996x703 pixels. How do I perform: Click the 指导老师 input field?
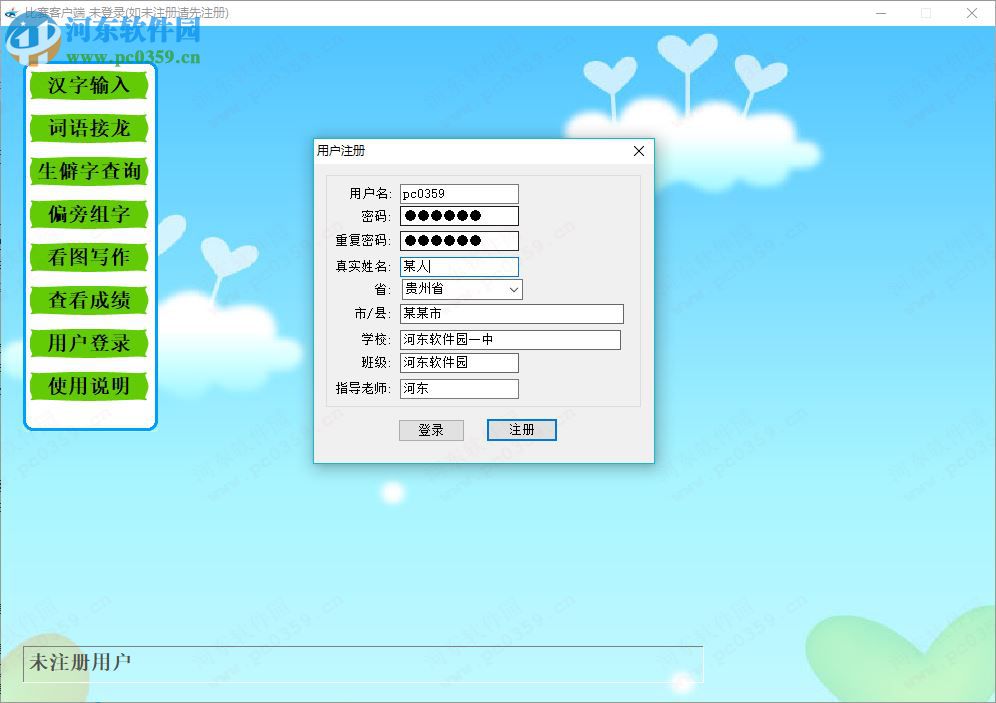tap(459, 389)
